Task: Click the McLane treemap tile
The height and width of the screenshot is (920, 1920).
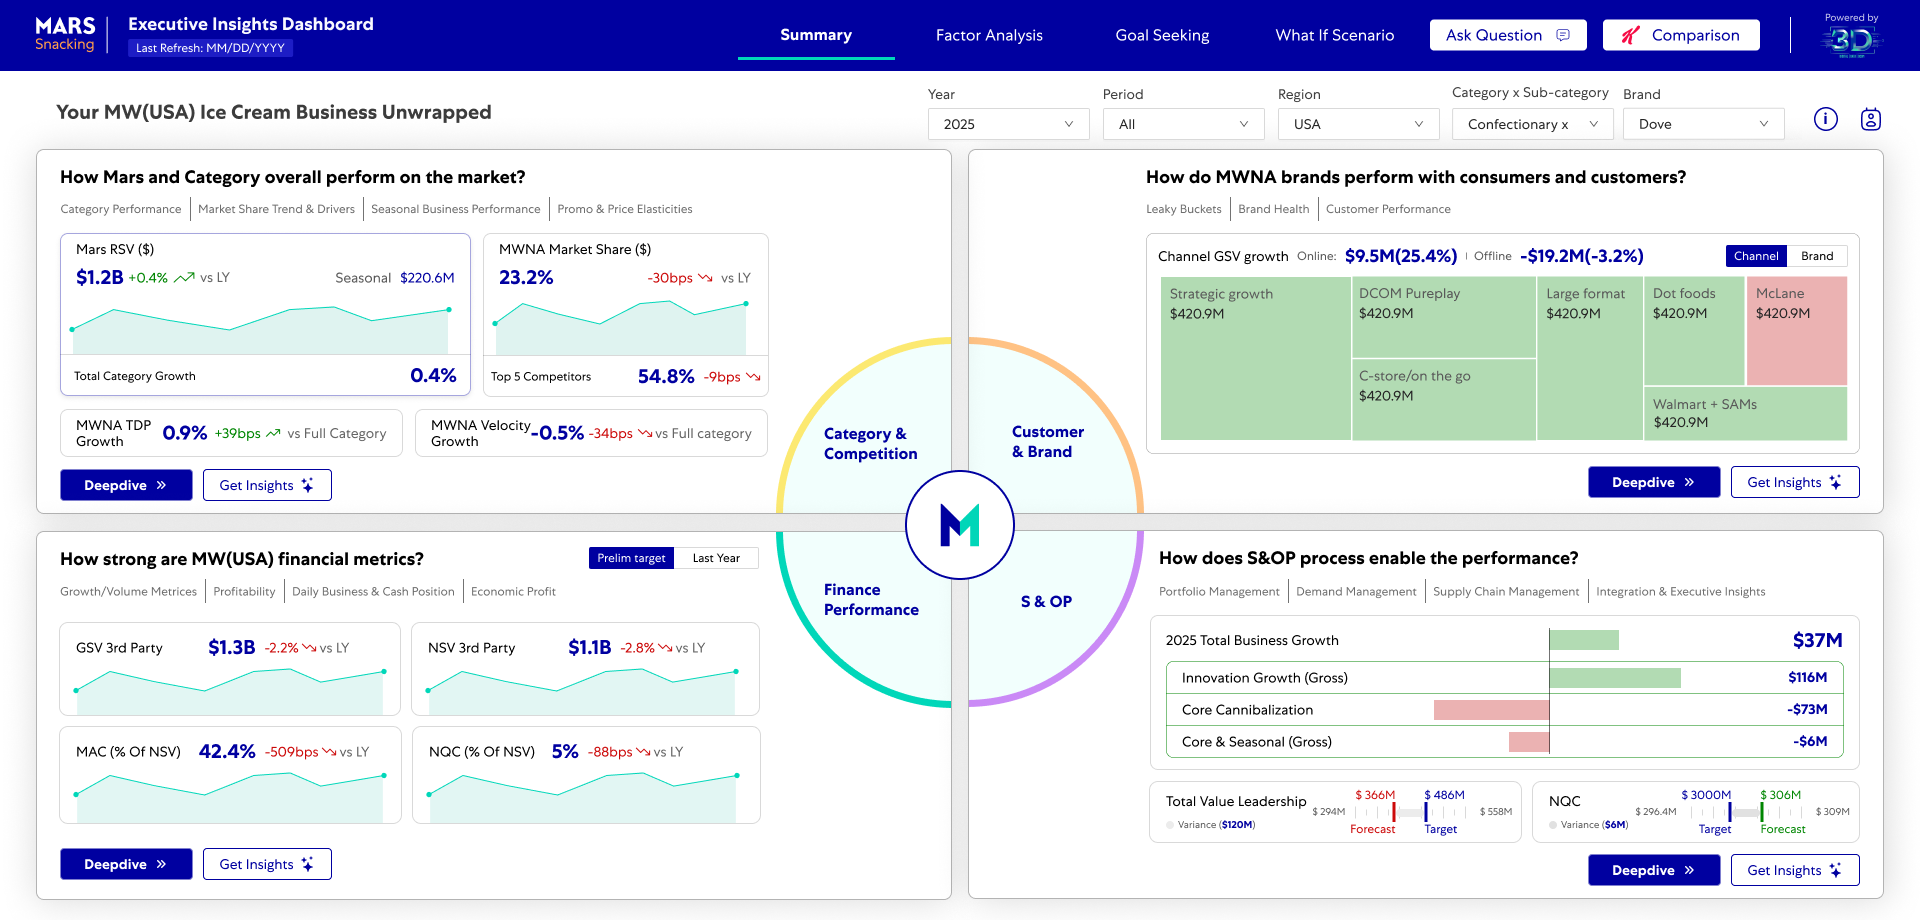Action: 1797,331
